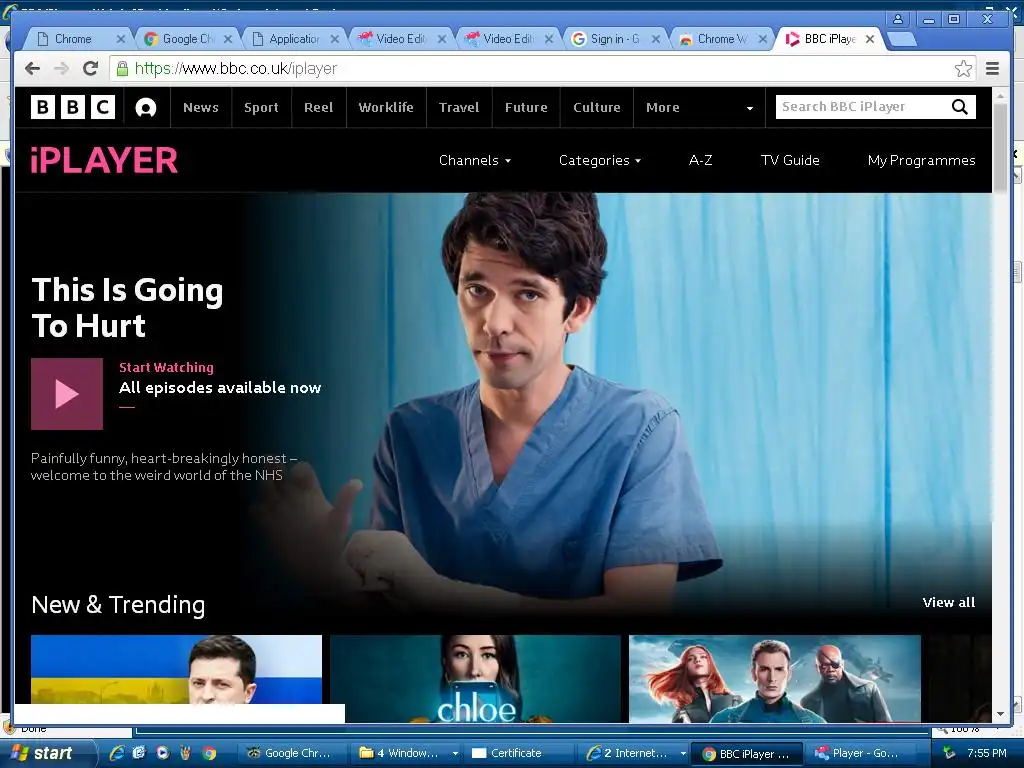This screenshot has width=1024, height=768.
Task: Switch to the first Video Editor tab
Action: click(x=400, y=39)
